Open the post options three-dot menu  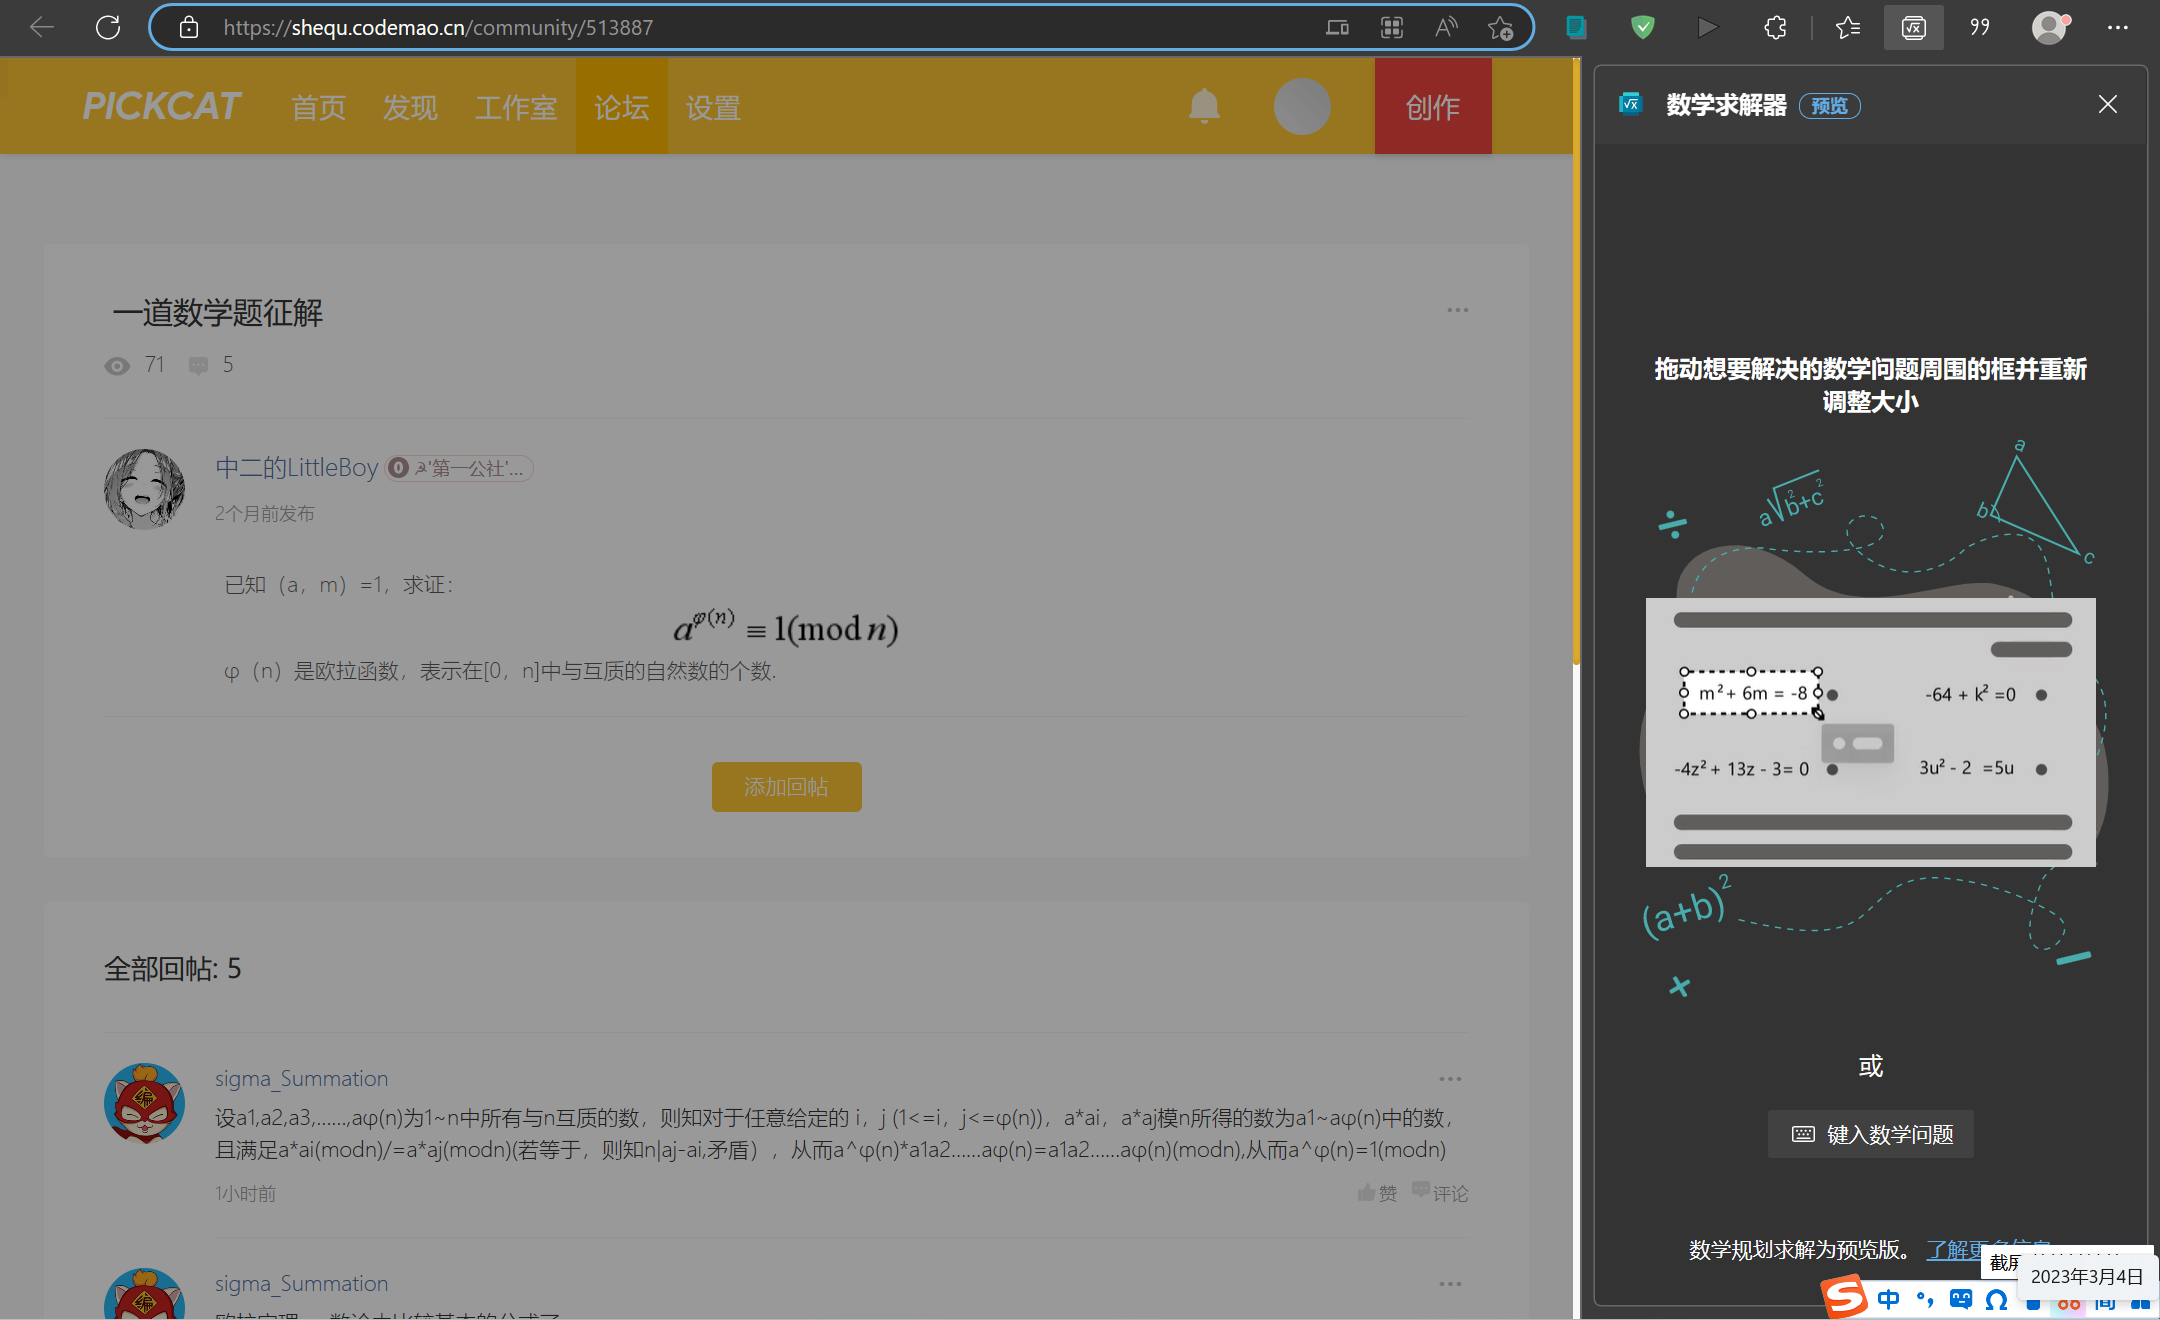tap(1458, 310)
